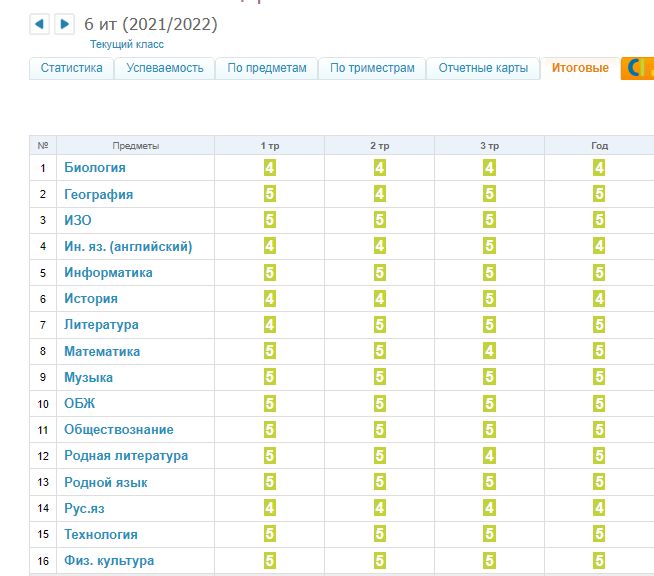This screenshot has height=576, width=654.
Task: Open the География subject link
Action: [x=98, y=194]
